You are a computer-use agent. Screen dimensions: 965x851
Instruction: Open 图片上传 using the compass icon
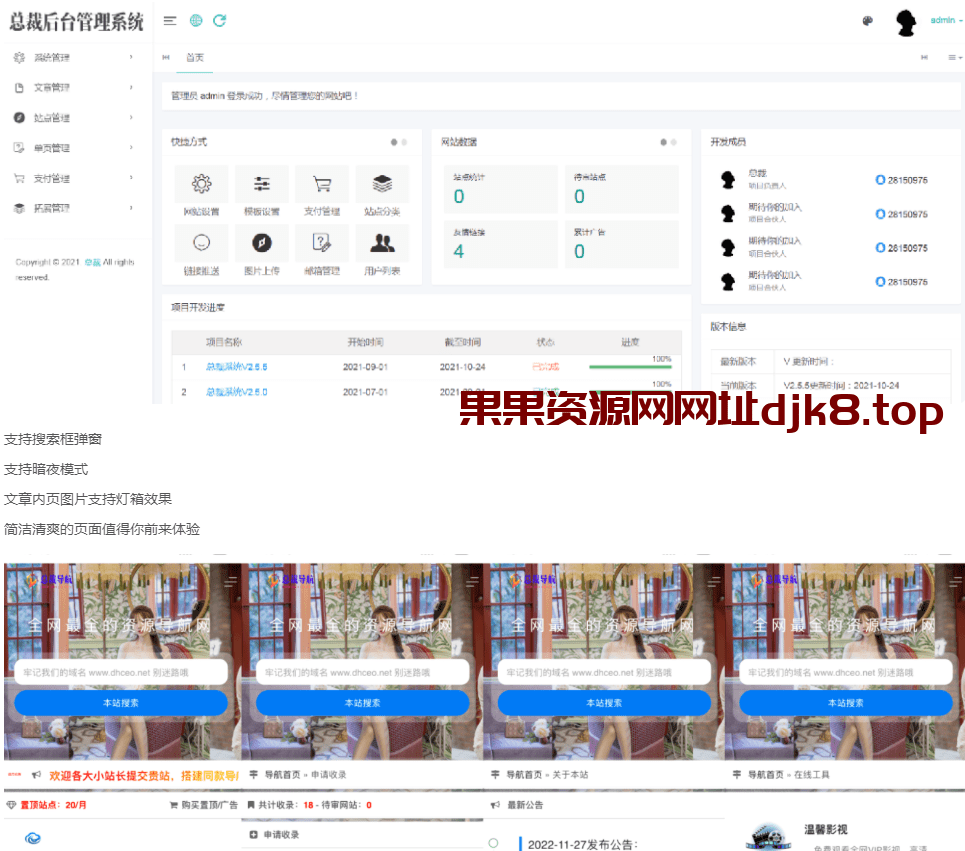tap(262, 243)
